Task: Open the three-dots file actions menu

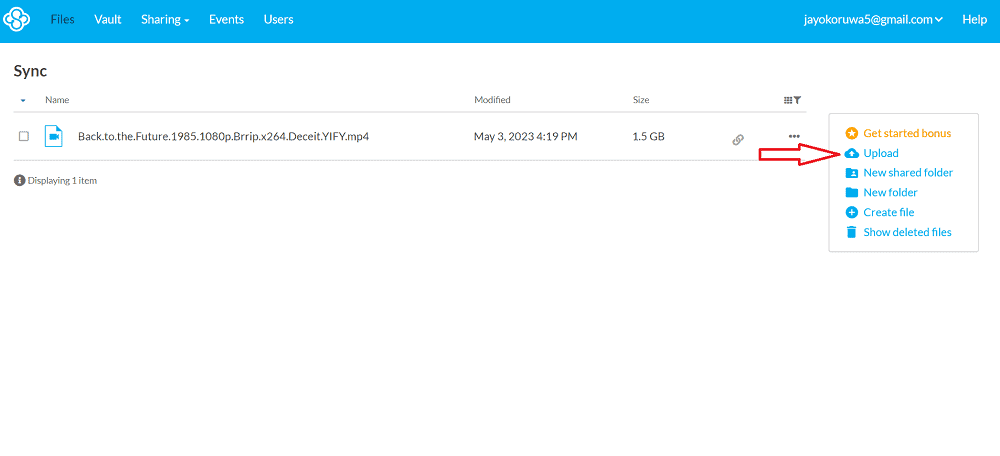Action: pos(794,136)
